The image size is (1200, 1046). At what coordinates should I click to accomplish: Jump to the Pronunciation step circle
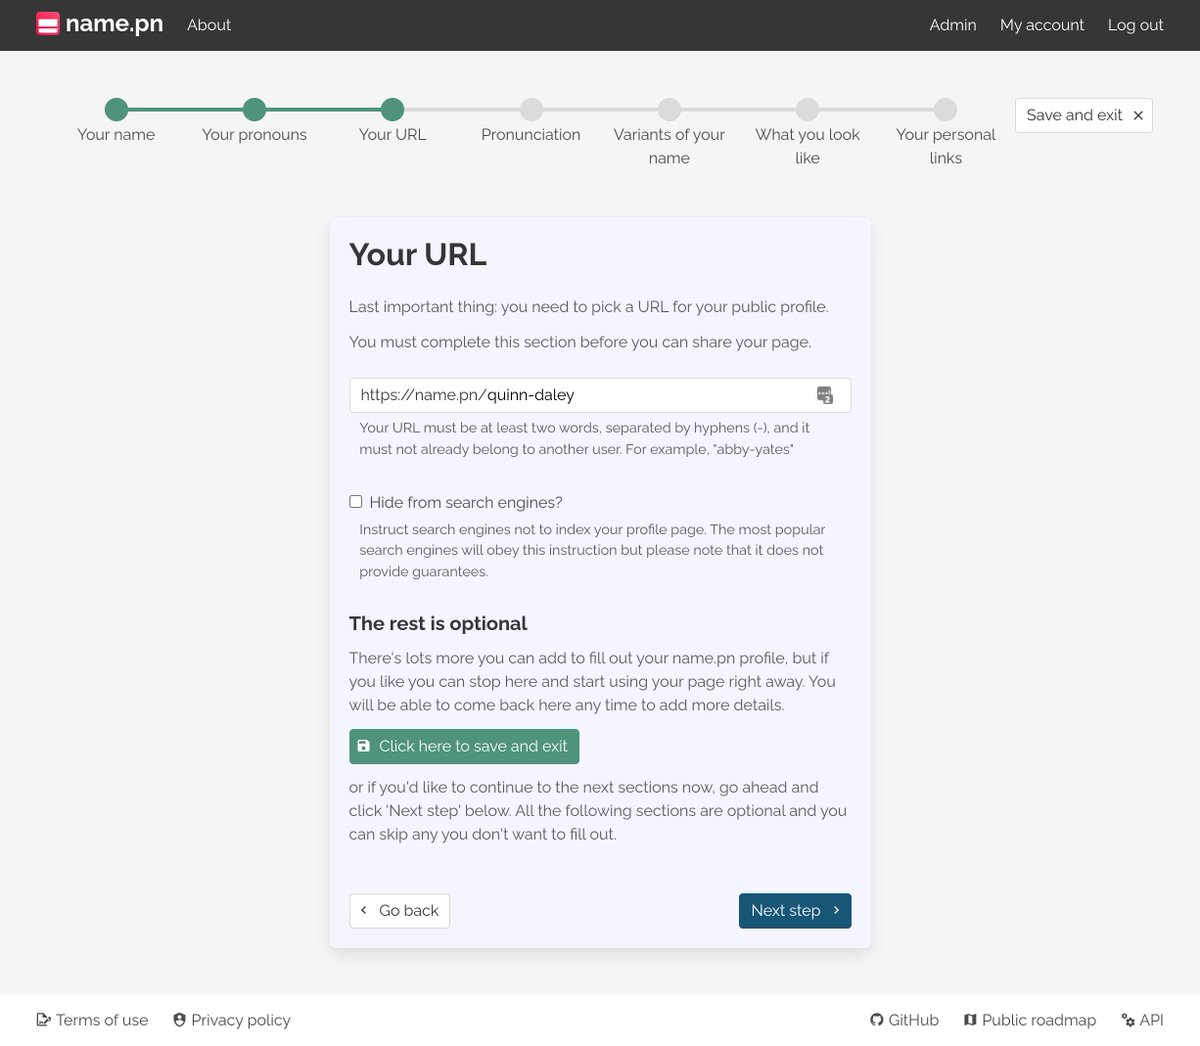click(531, 109)
